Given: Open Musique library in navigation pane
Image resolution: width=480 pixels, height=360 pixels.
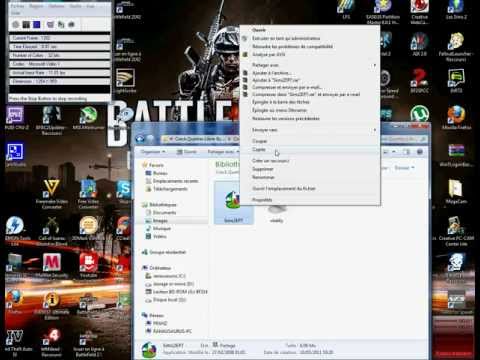Looking at the screenshot, I should click(x=158, y=228).
